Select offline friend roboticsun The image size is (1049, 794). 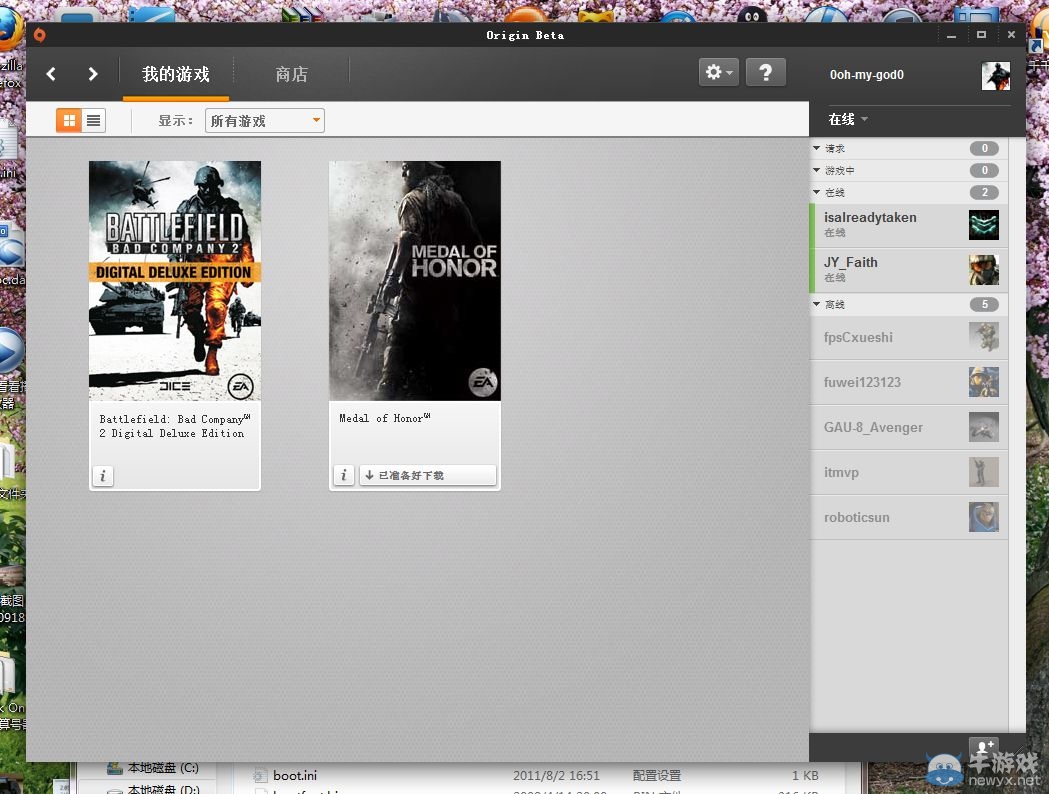pyautogui.click(x=909, y=516)
